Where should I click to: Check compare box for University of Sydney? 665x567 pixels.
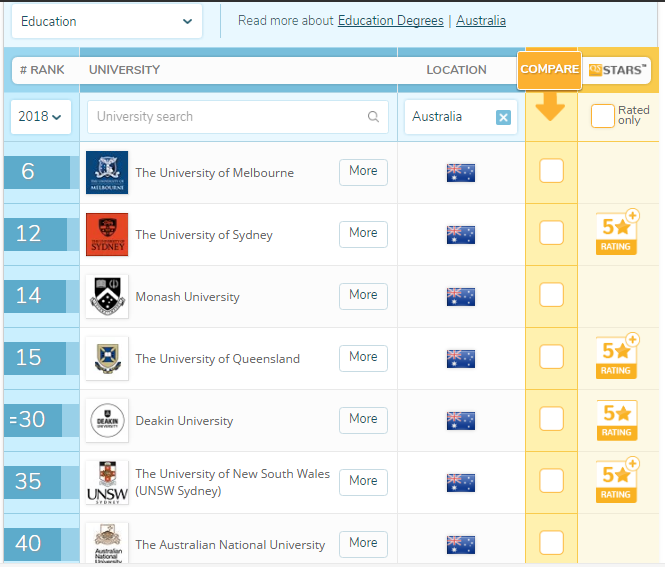(551, 232)
